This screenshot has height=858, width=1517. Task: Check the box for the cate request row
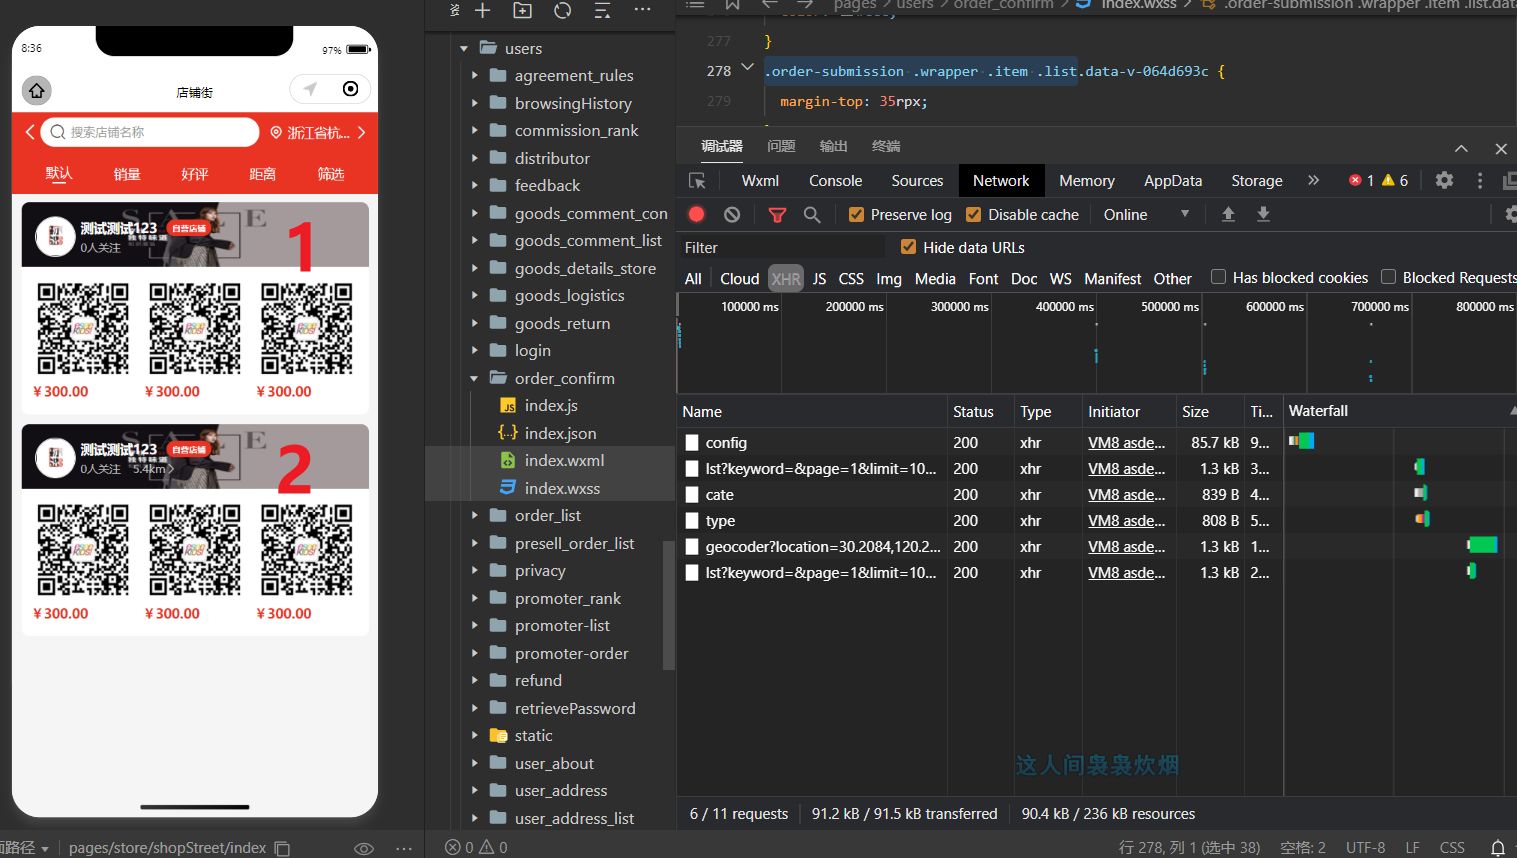(x=692, y=494)
